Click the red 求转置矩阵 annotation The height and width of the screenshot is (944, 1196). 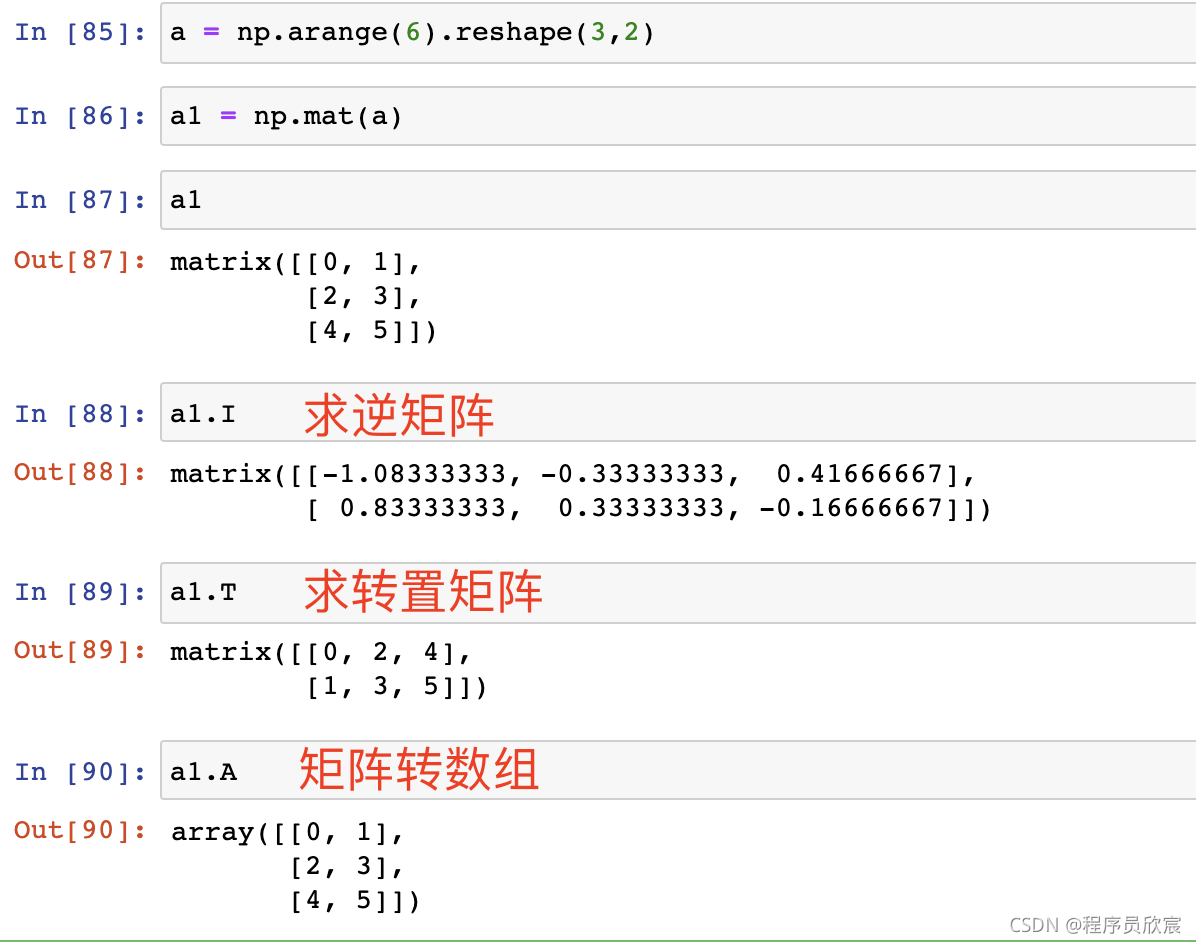(x=423, y=593)
